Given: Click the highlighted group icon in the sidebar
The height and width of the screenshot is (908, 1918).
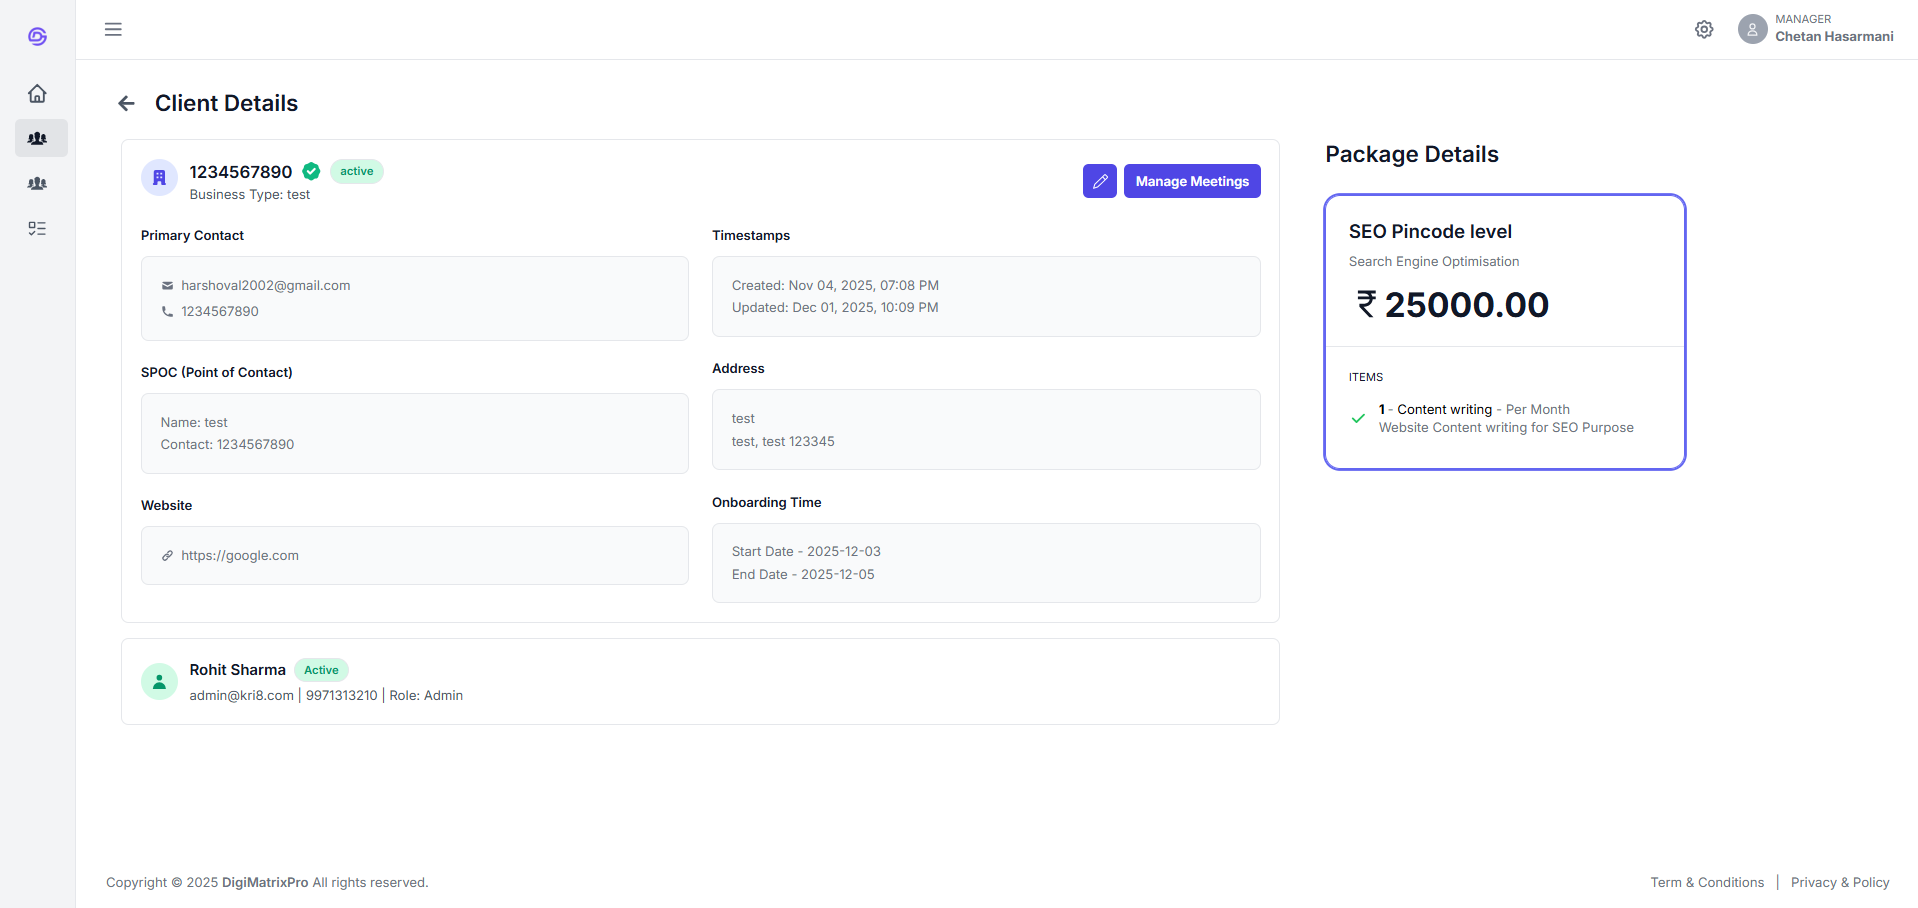Looking at the screenshot, I should tap(40, 138).
